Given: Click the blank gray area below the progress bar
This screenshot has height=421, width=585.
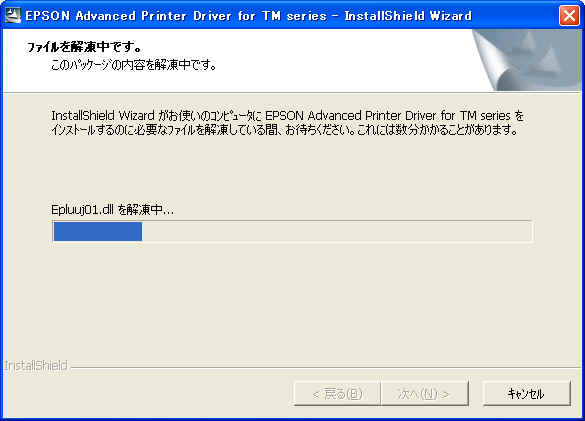Looking at the screenshot, I should click(x=292, y=299).
